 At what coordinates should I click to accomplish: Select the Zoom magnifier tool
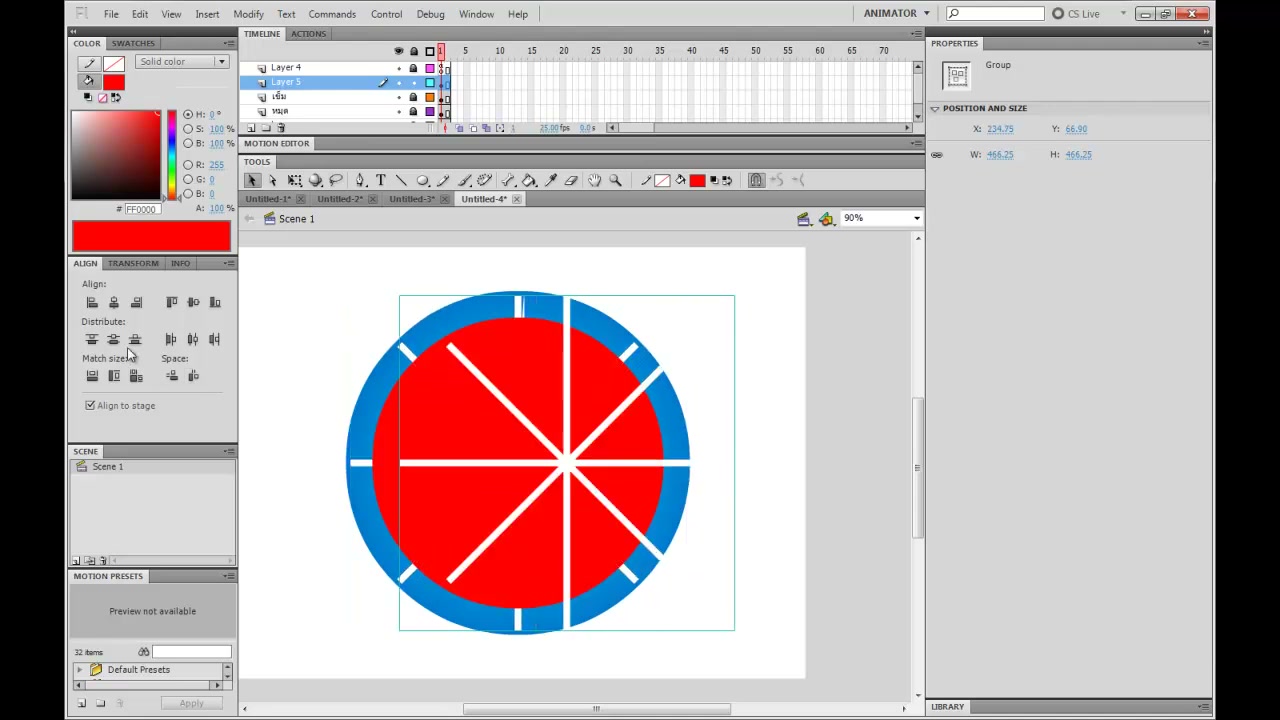(x=616, y=180)
